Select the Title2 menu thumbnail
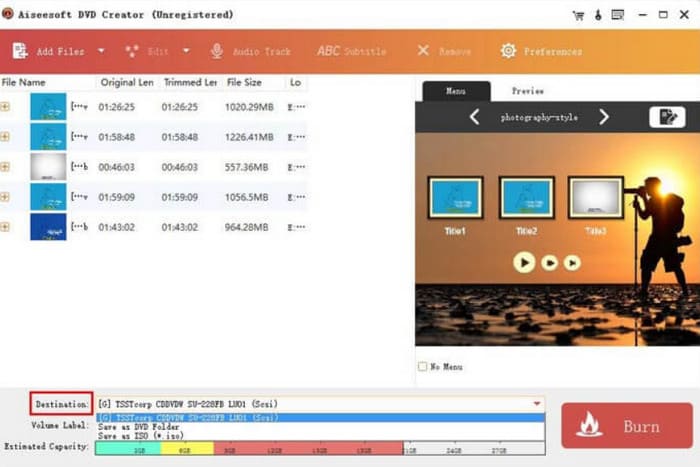Screen dimensions: 700x467 coord(527,198)
